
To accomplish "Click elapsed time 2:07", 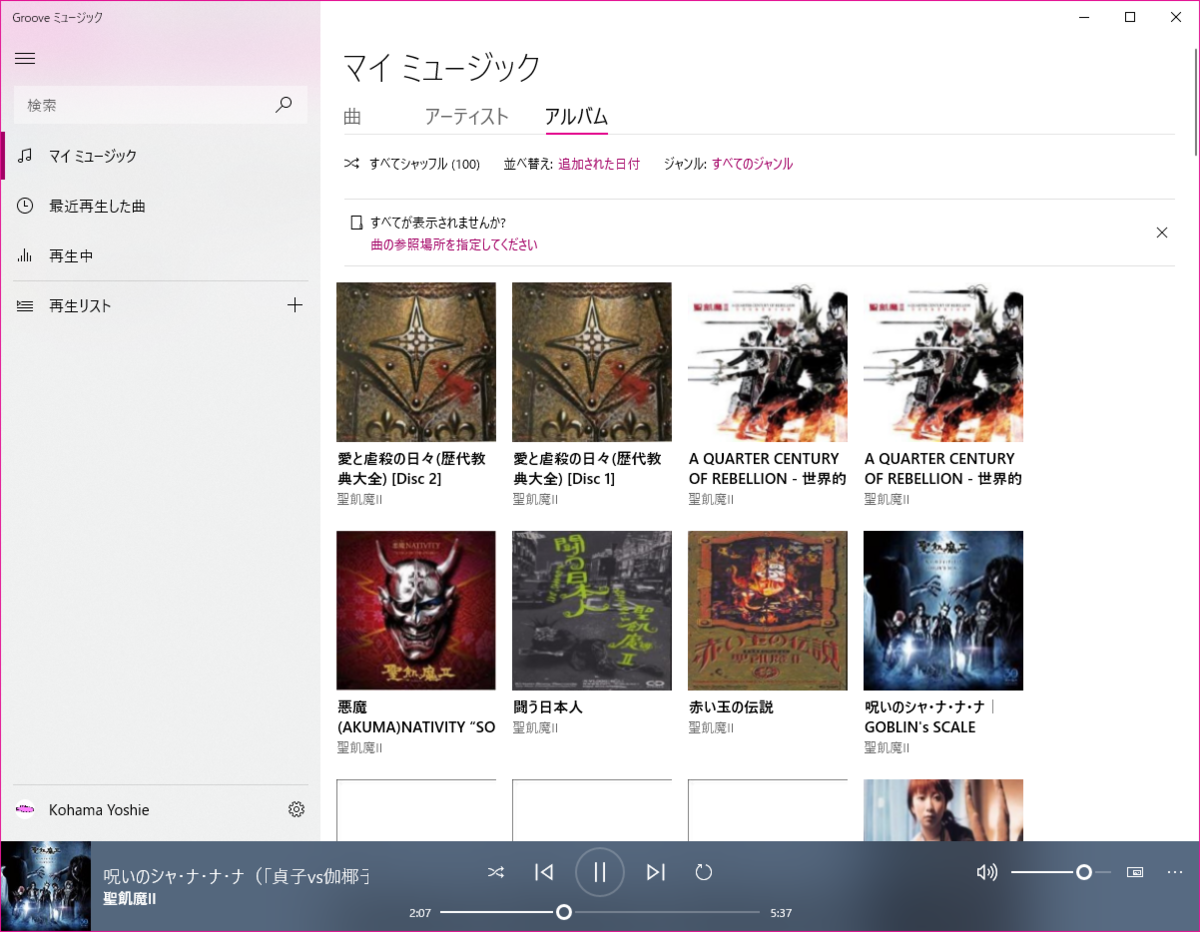I will pyautogui.click(x=420, y=913).
